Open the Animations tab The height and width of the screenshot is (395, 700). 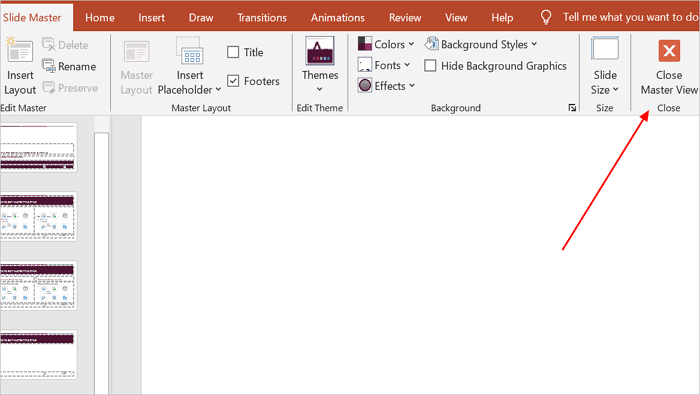pyautogui.click(x=338, y=17)
